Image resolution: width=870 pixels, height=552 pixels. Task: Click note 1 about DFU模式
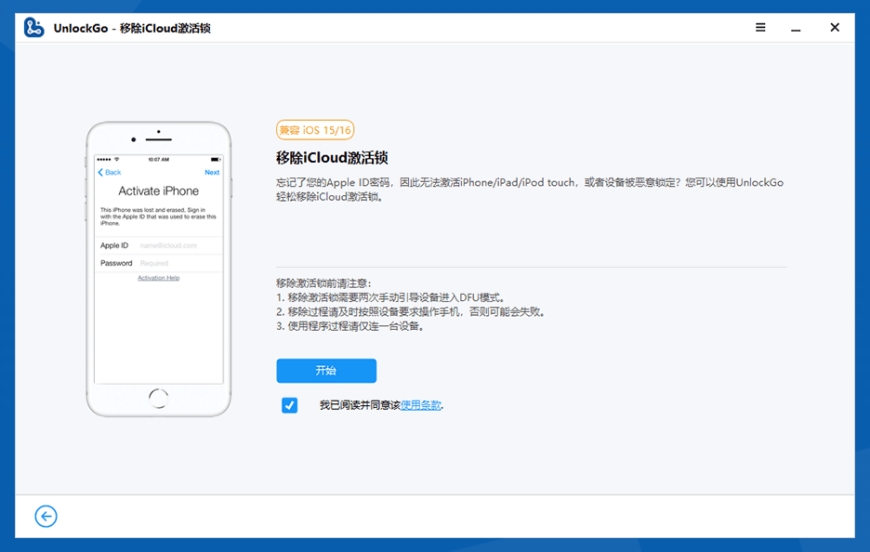391,297
